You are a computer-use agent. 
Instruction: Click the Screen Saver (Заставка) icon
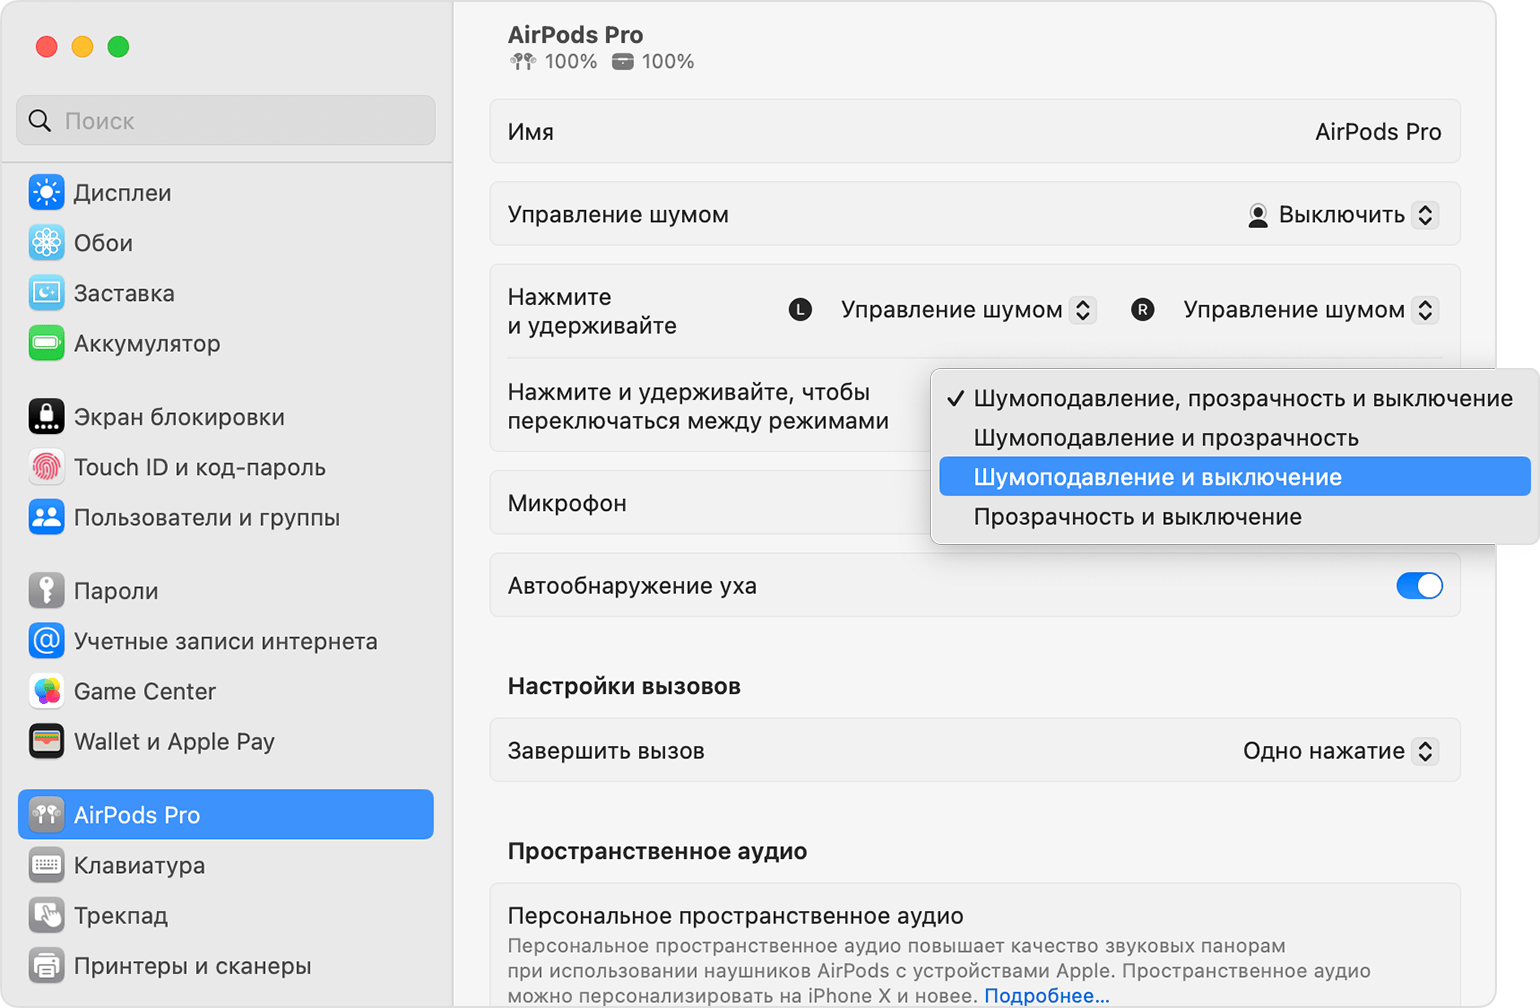[46, 293]
